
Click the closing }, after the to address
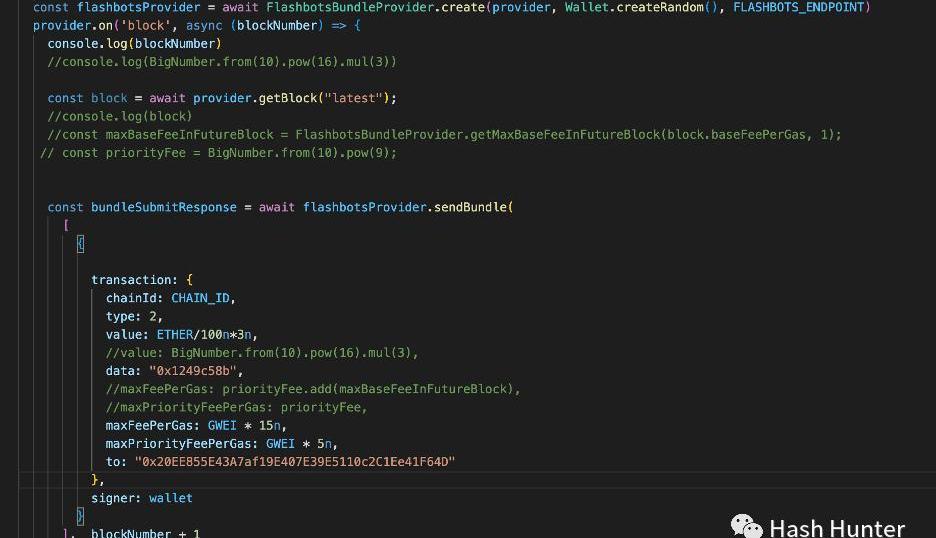97,479
